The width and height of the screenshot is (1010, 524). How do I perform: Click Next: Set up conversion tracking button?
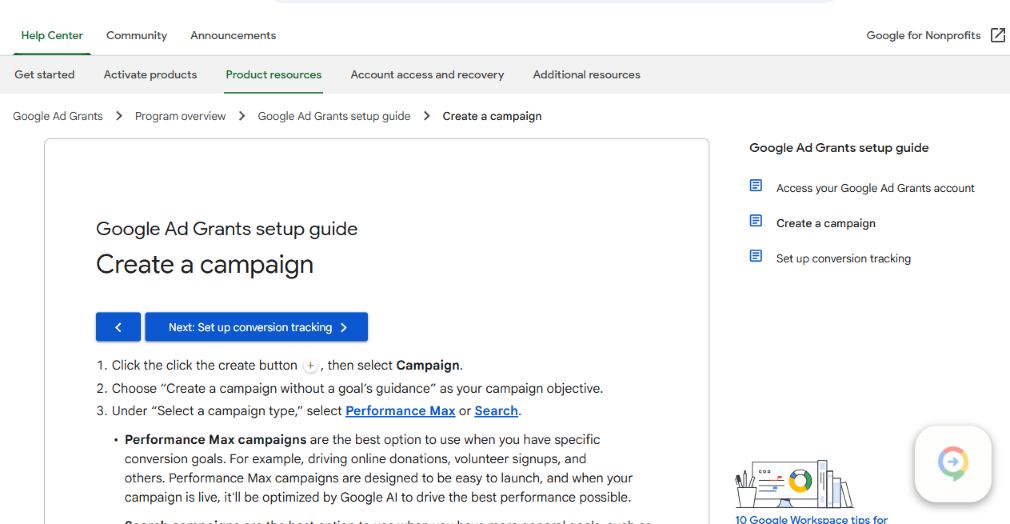256,327
